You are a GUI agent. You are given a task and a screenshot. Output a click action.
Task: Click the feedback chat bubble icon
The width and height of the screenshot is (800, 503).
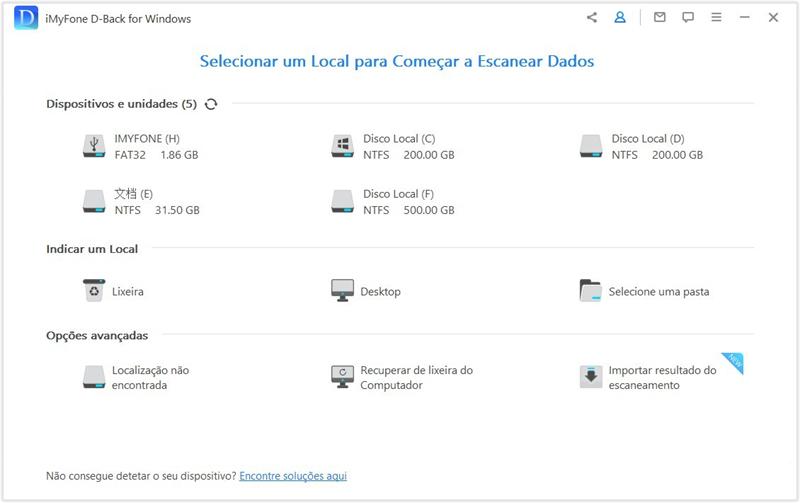tap(687, 18)
